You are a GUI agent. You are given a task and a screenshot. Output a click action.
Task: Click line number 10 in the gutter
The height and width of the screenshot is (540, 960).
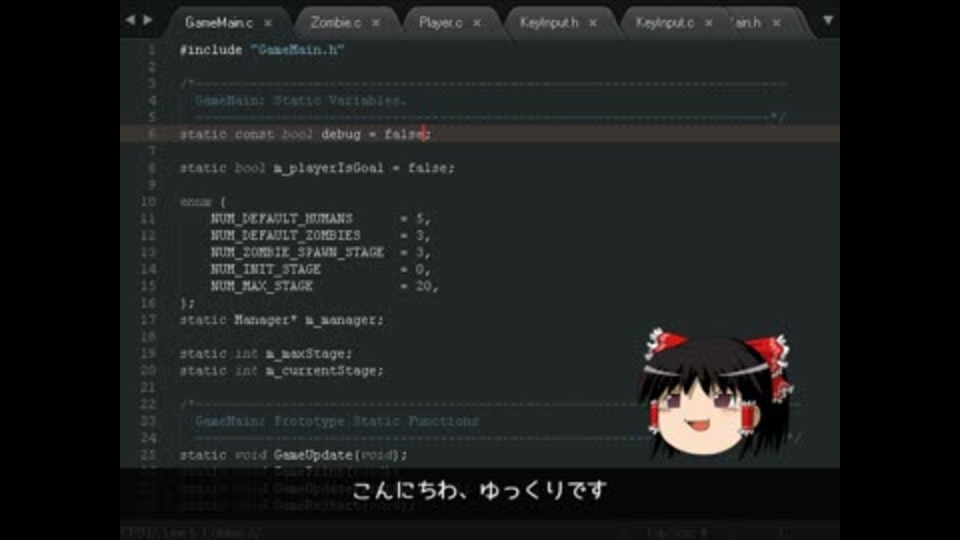(x=148, y=202)
